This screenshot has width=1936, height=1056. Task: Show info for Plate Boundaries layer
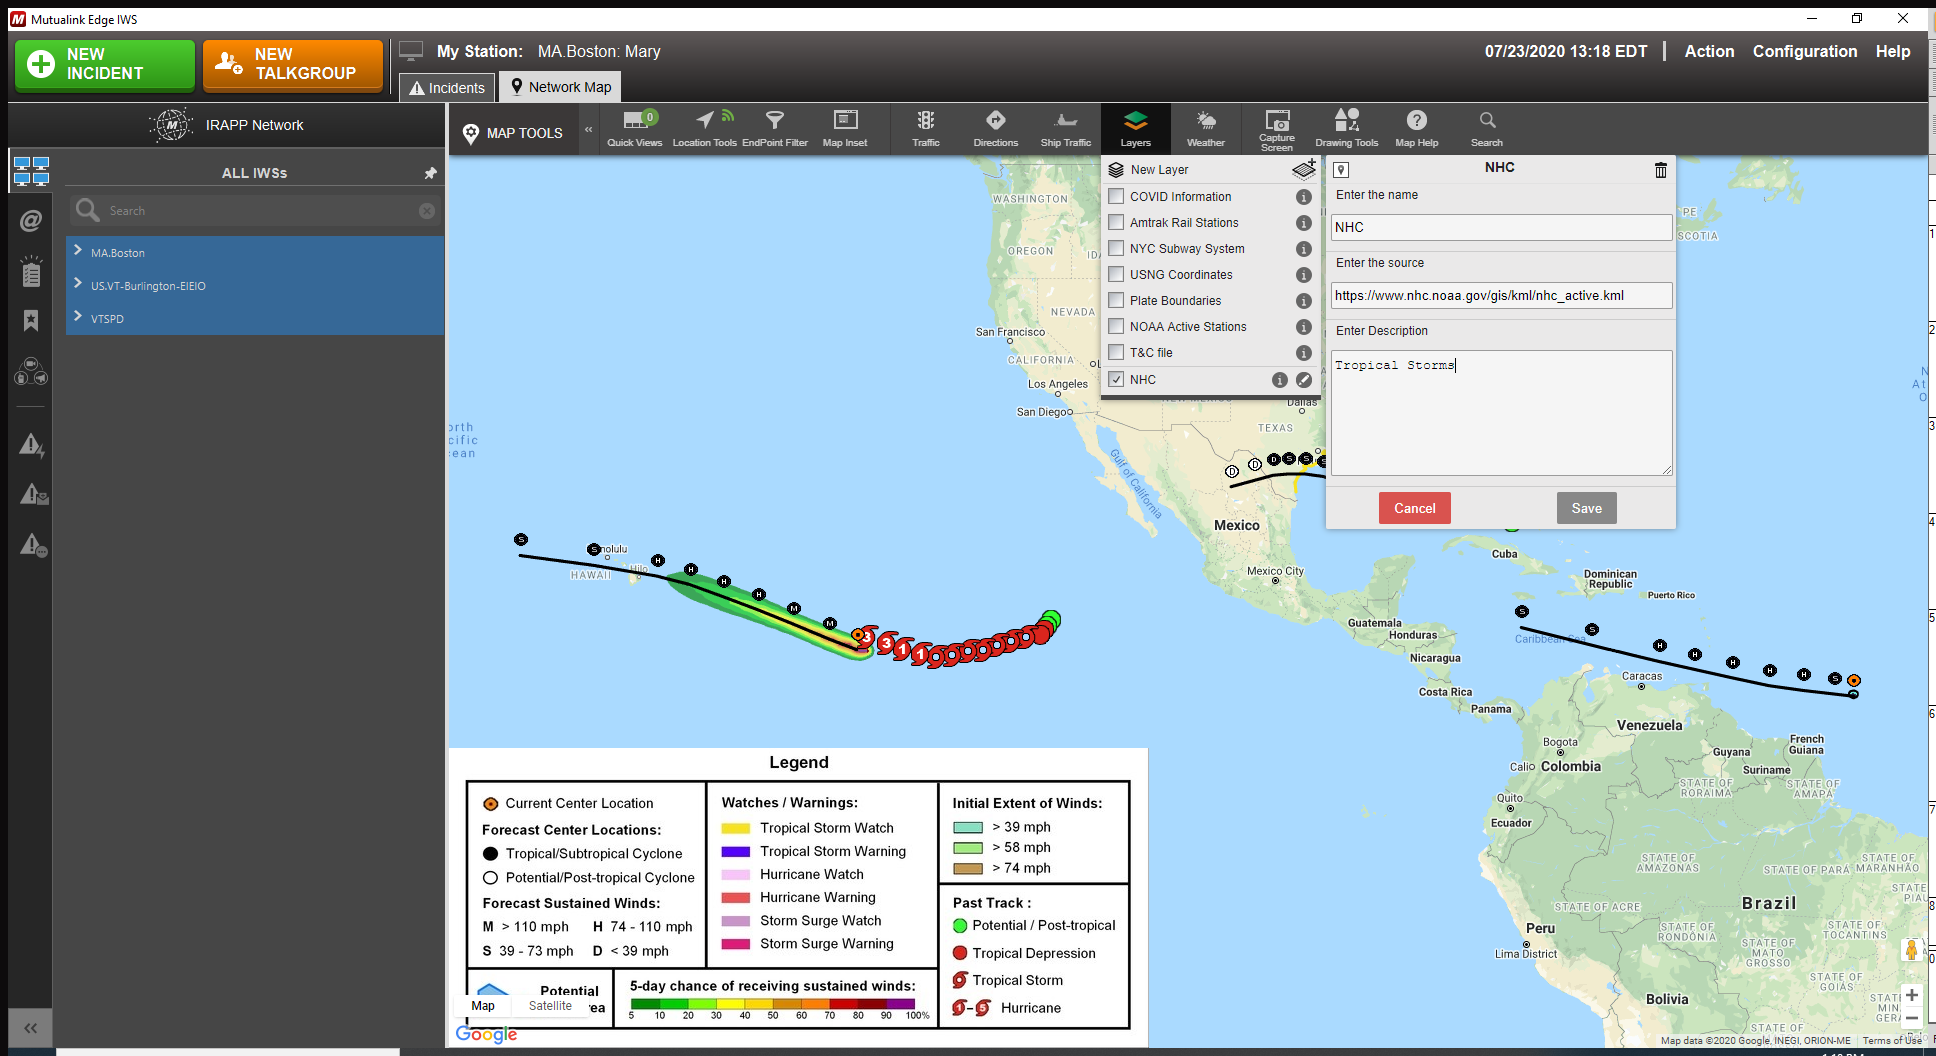[x=1303, y=301]
